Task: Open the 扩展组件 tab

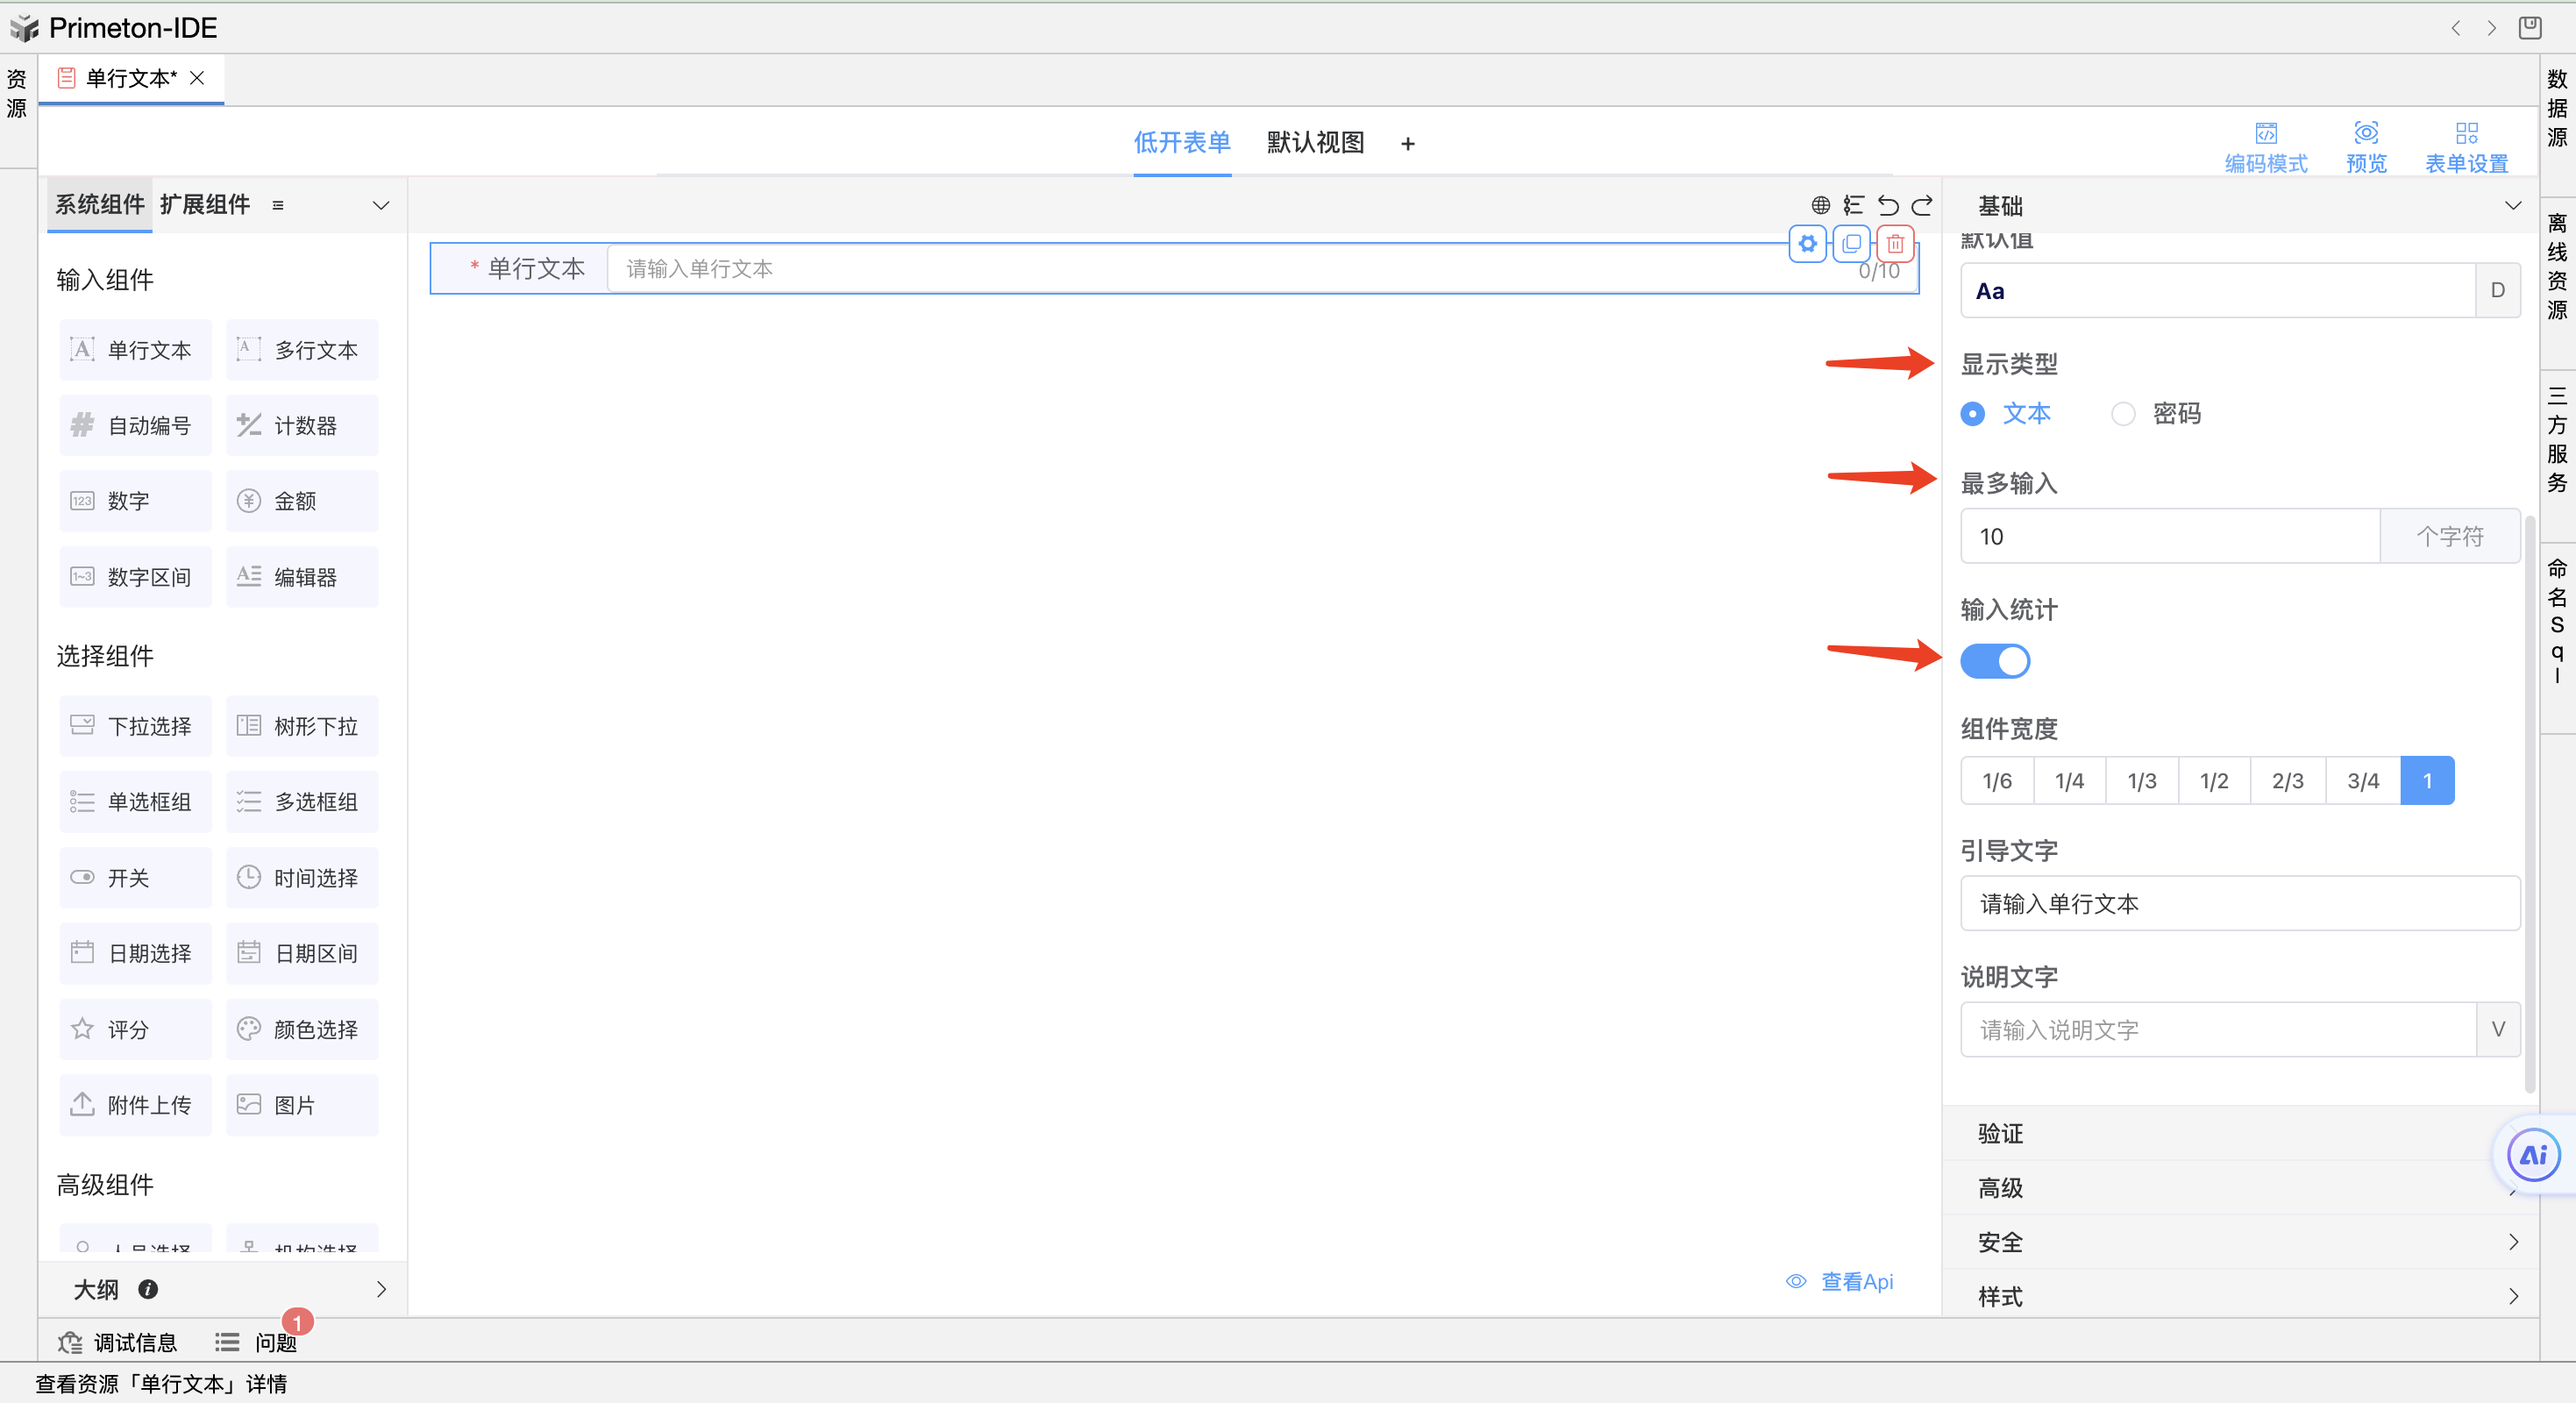Action: [205, 205]
